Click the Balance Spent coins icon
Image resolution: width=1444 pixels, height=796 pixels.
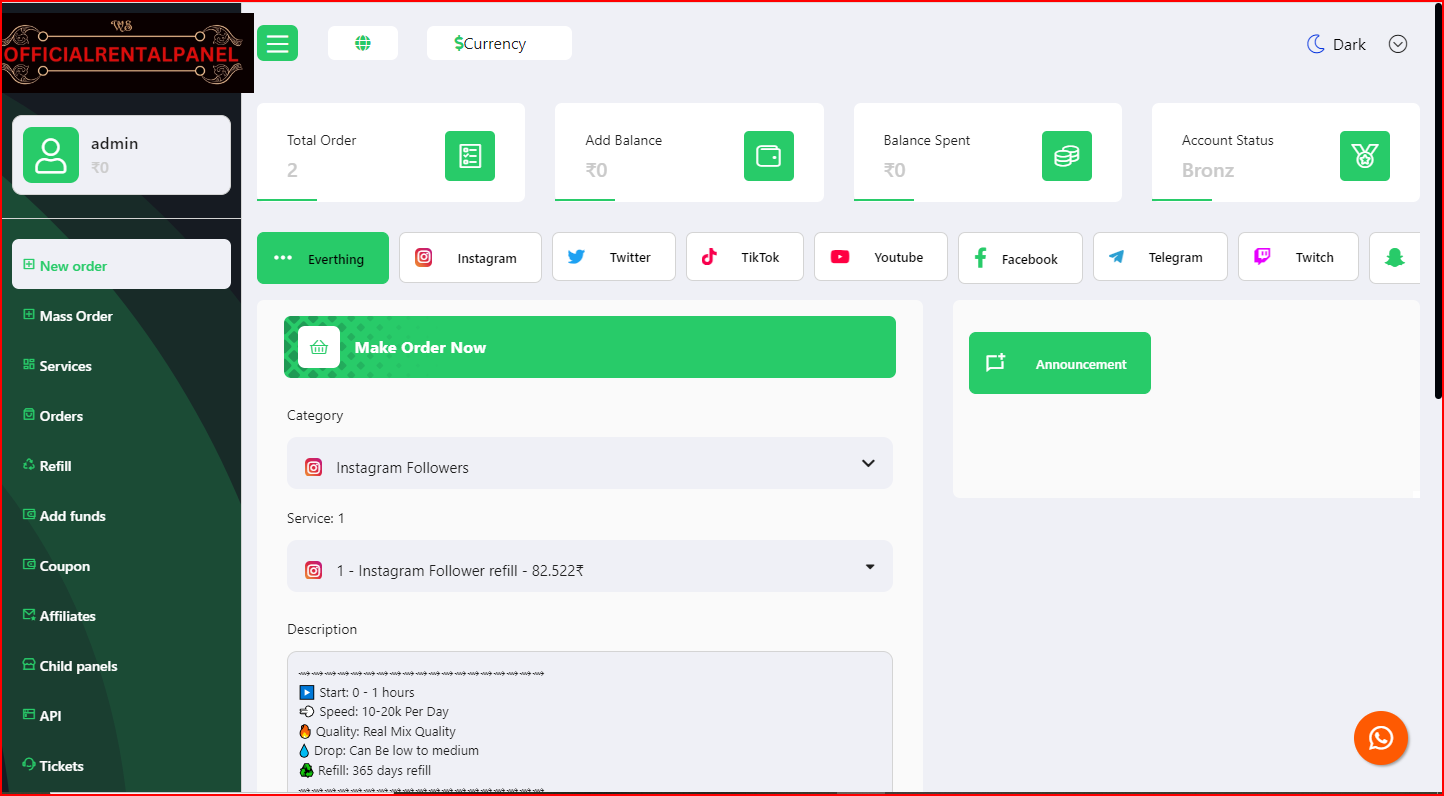point(1066,156)
